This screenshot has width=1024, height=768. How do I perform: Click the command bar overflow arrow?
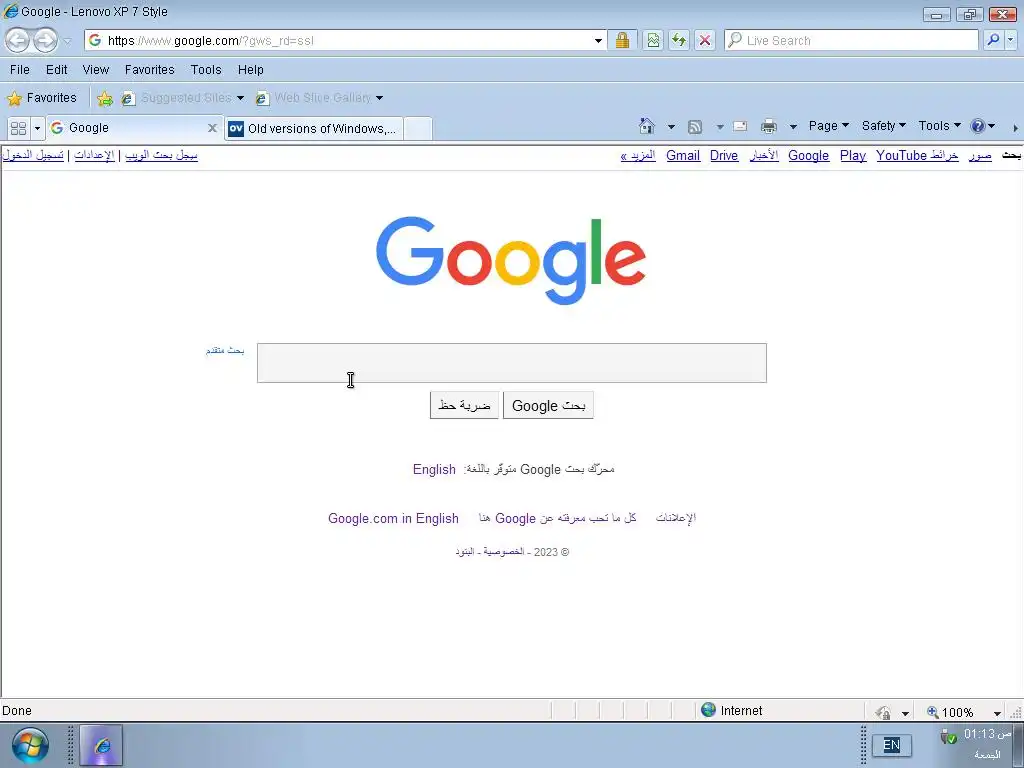(1015, 128)
